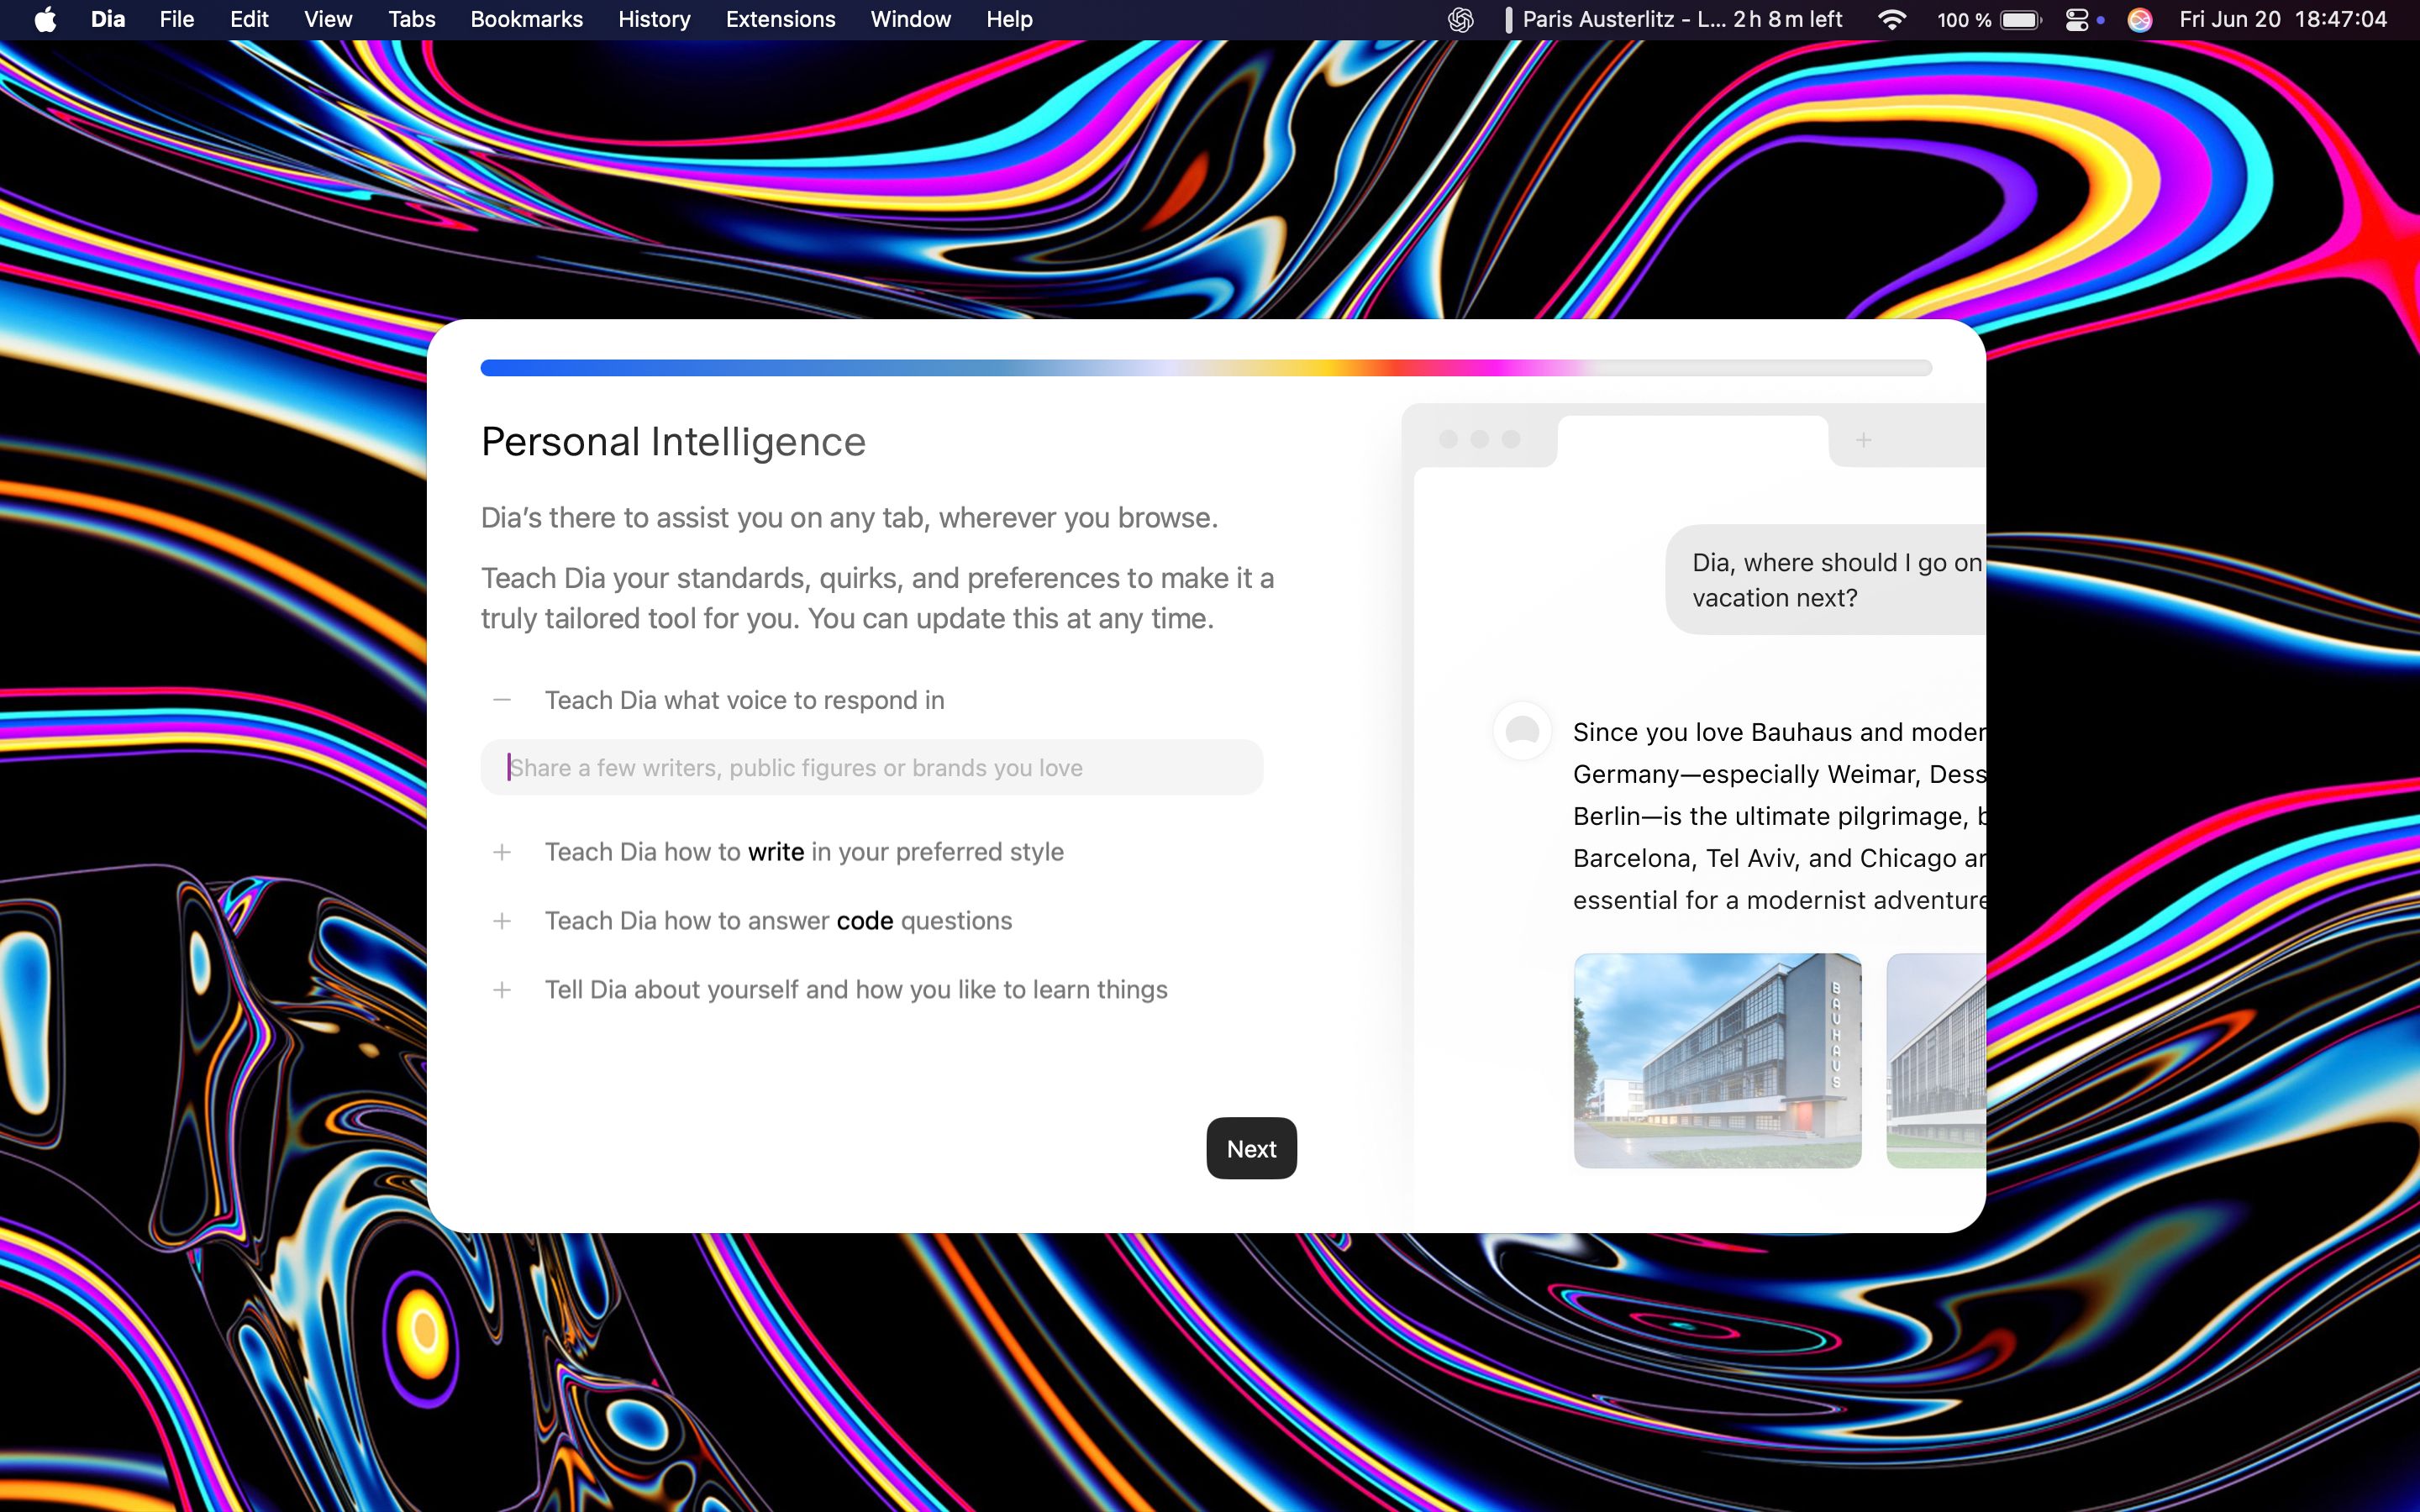Click the Siri icon in the menu bar
The image size is (2420, 1512).
(2139, 20)
